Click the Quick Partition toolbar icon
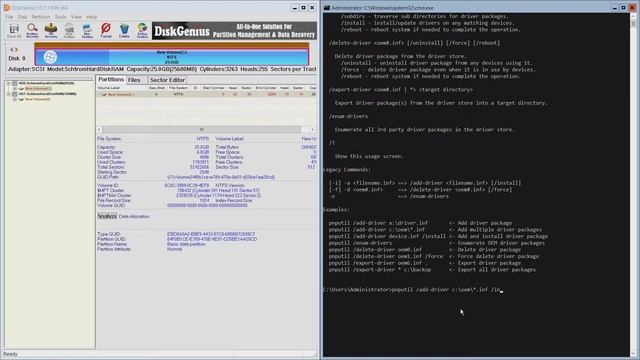Screen dimensions: 640x360 click(x=69, y=31)
